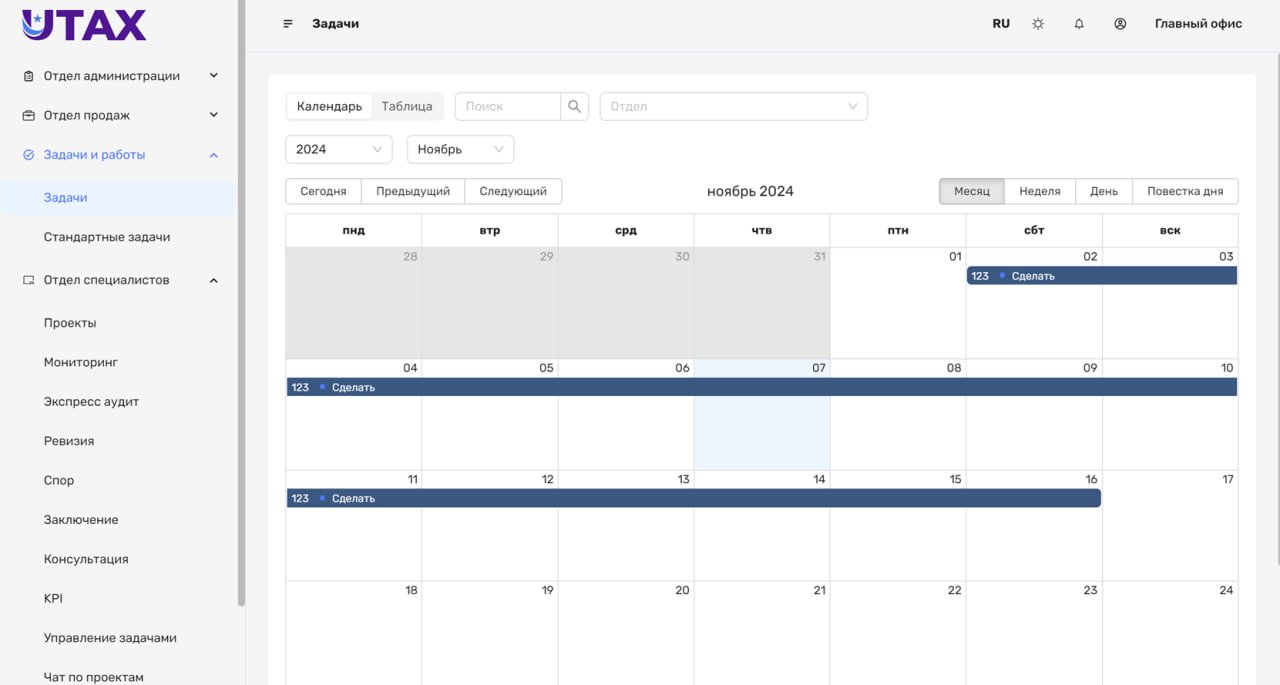Open Консультация in sidebar

click(x=118, y=559)
